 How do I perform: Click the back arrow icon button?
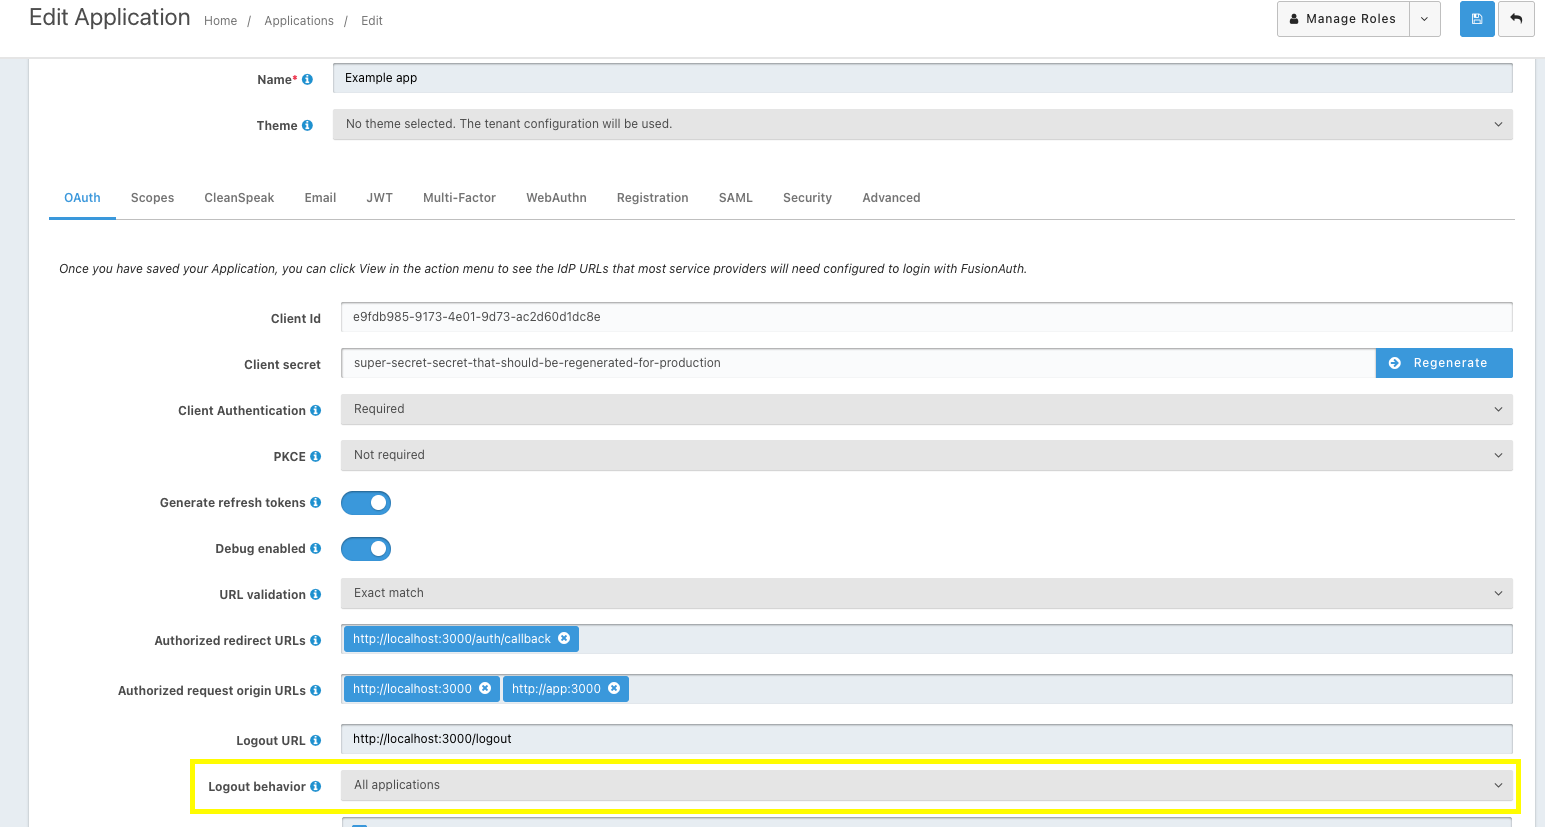pyautogui.click(x=1516, y=19)
